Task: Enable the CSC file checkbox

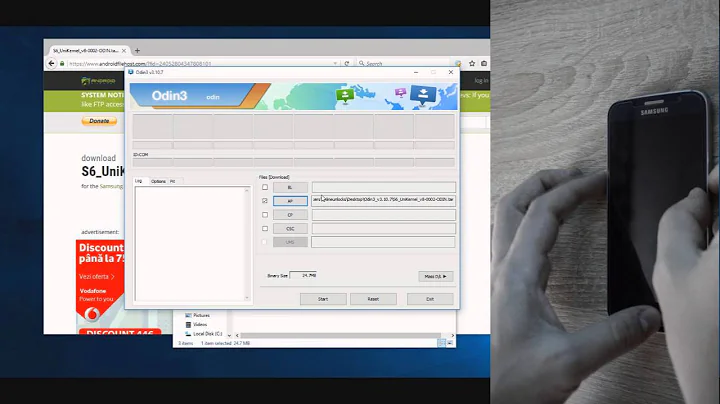Action: click(265, 229)
